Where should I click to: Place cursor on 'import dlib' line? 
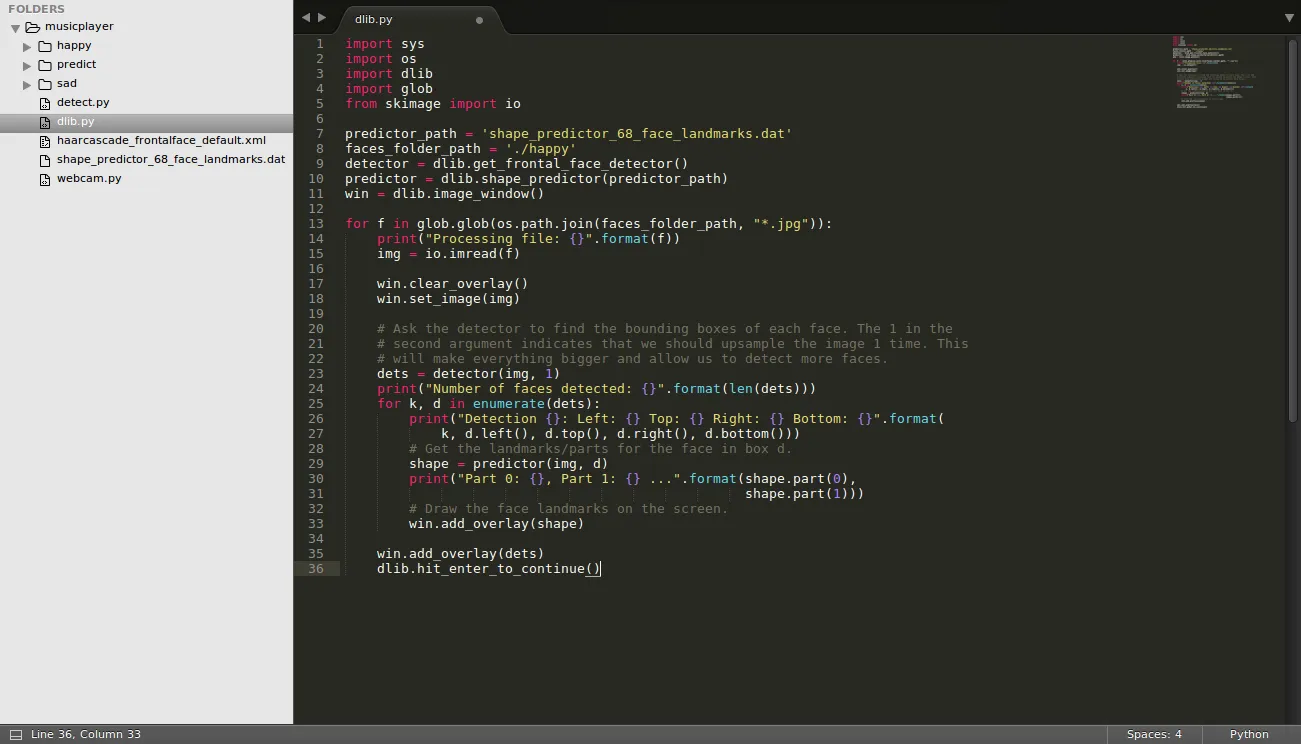[389, 74]
